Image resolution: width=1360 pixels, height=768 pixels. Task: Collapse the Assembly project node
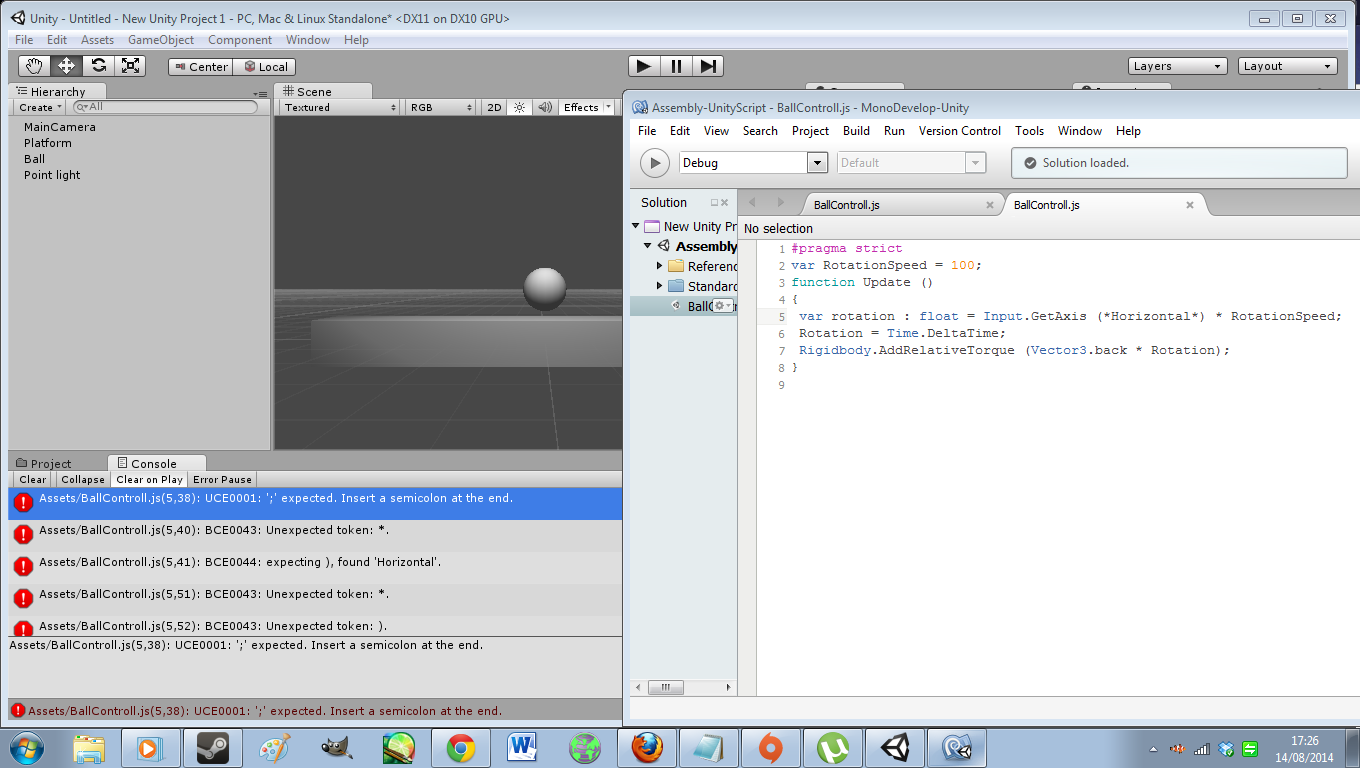pos(648,246)
